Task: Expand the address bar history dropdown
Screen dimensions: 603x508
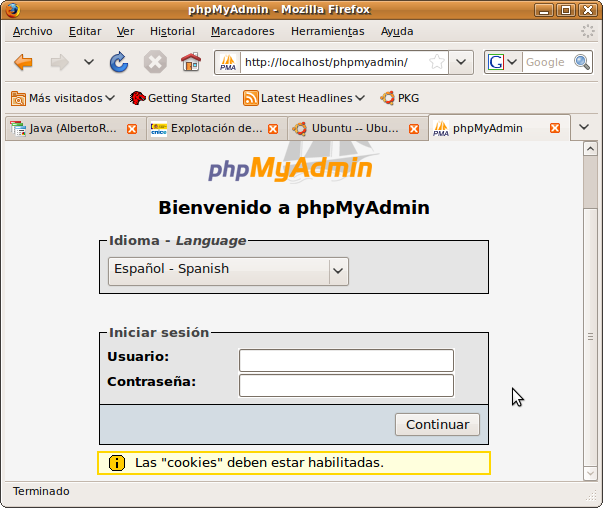Action: coord(461,62)
